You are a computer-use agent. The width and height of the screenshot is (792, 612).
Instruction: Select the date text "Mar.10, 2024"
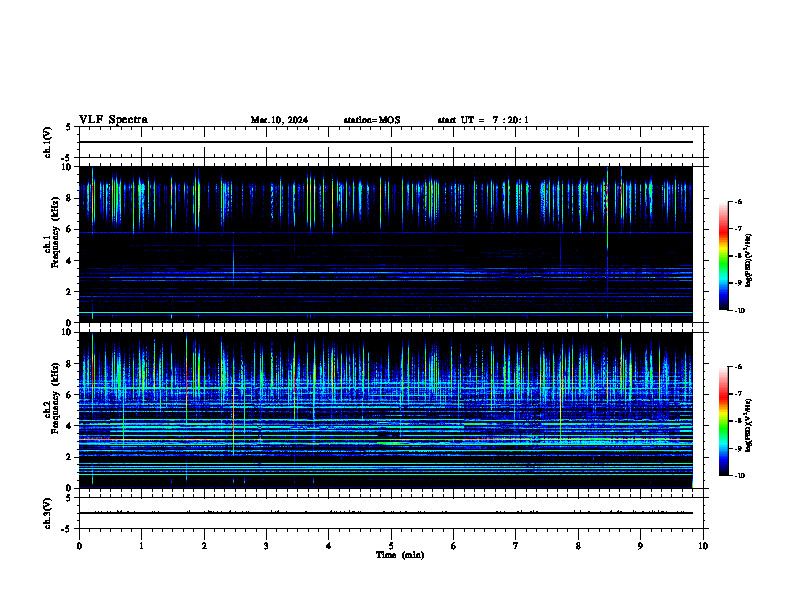pos(279,120)
